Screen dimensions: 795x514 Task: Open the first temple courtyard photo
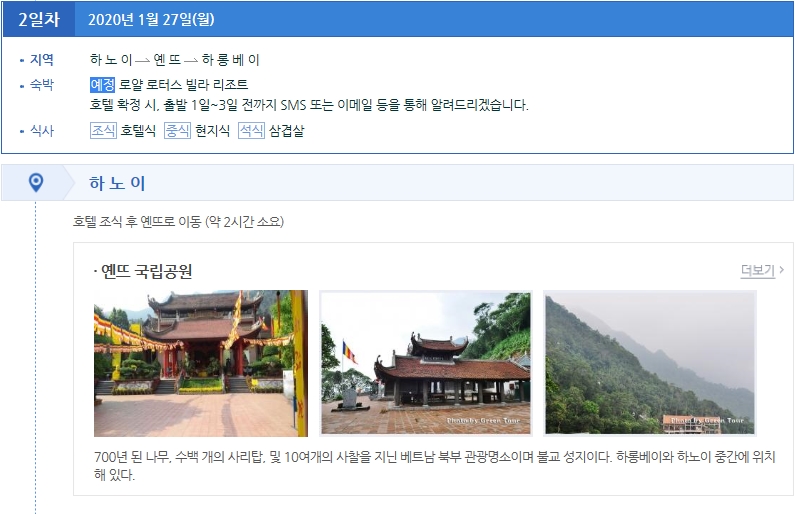click(201, 363)
